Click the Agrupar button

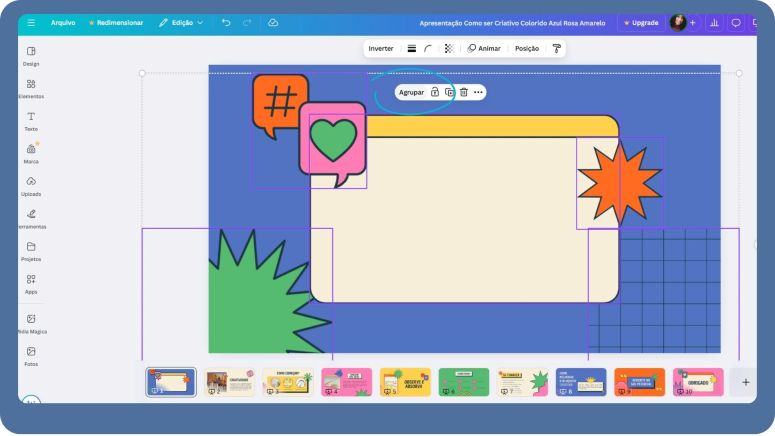pyautogui.click(x=411, y=92)
